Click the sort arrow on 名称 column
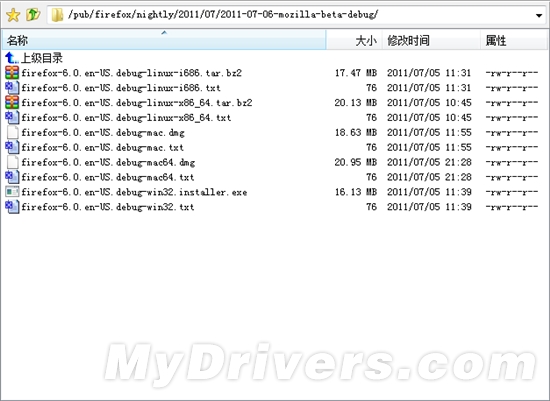Screen dimensions: 550x401 164,33
